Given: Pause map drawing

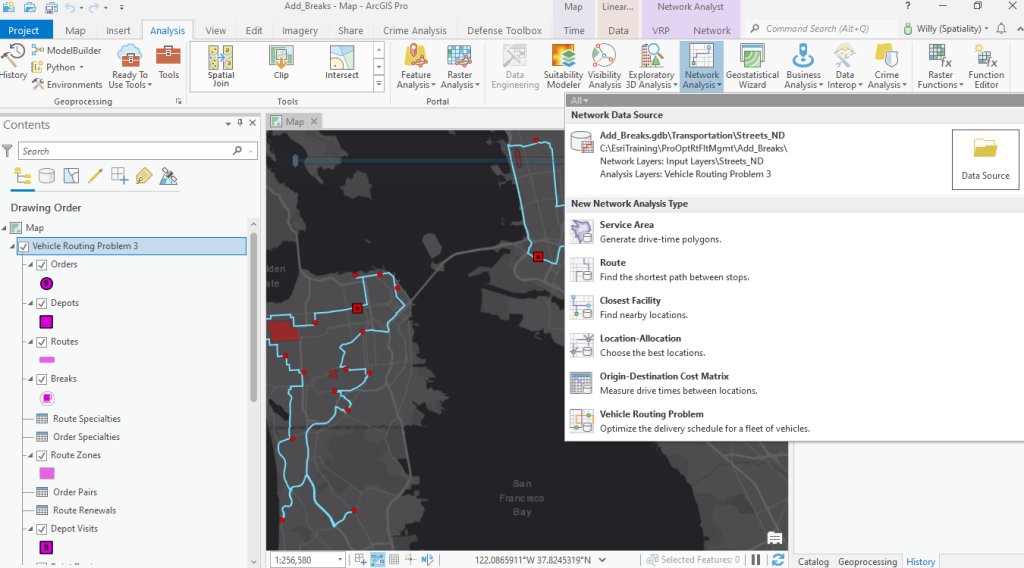Looking at the screenshot, I should [756, 560].
